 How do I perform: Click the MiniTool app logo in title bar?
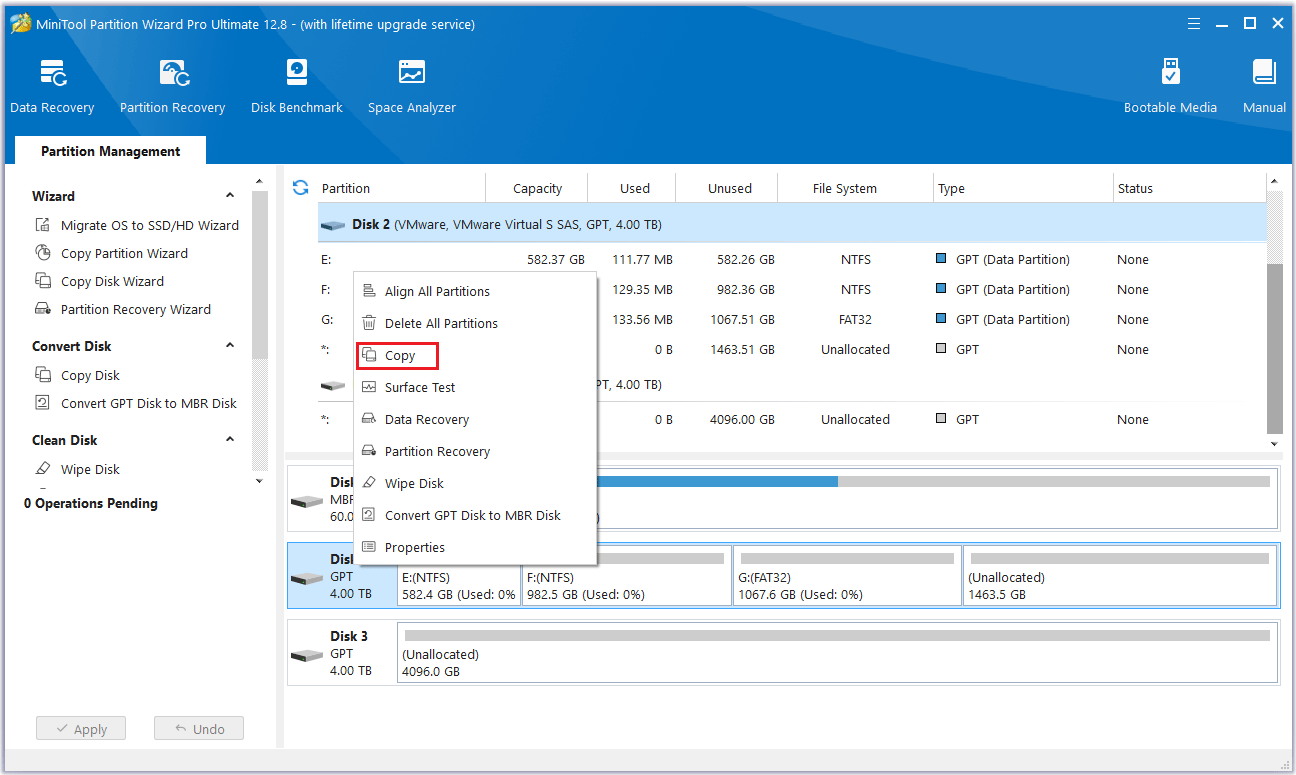point(19,23)
